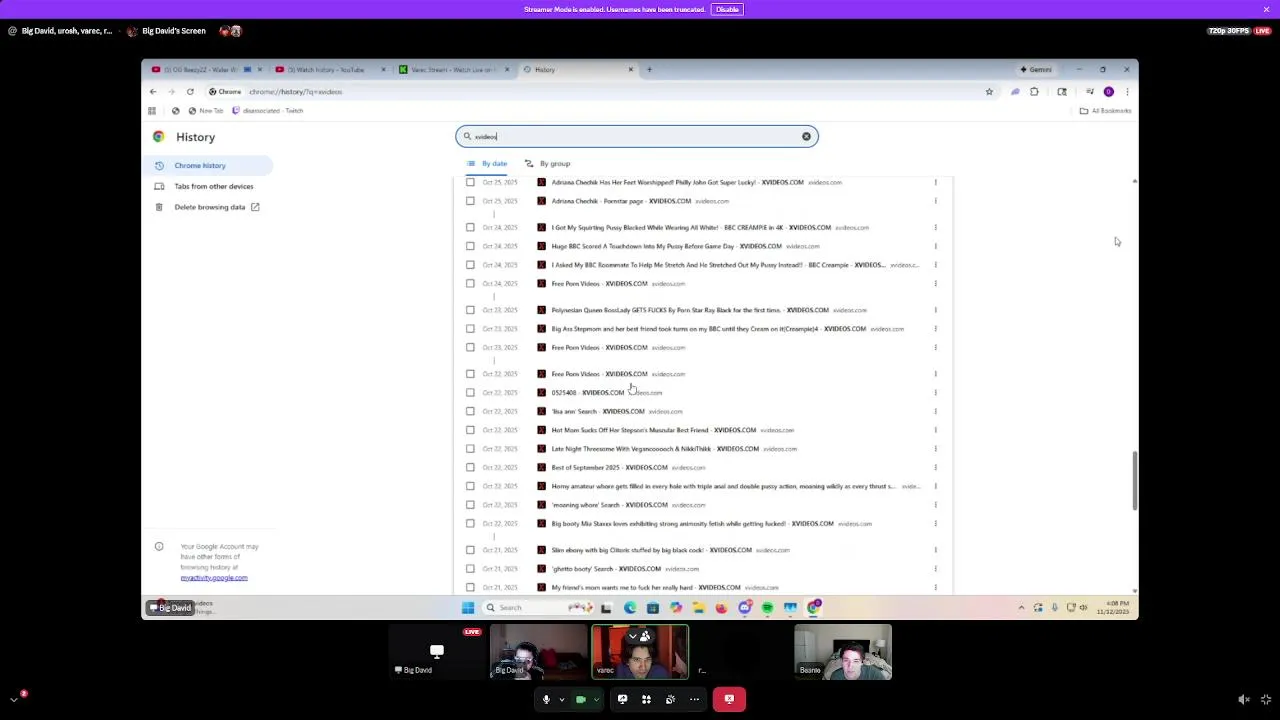Go back in the Chrome browser

pyautogui.click(x=153, y=92)
